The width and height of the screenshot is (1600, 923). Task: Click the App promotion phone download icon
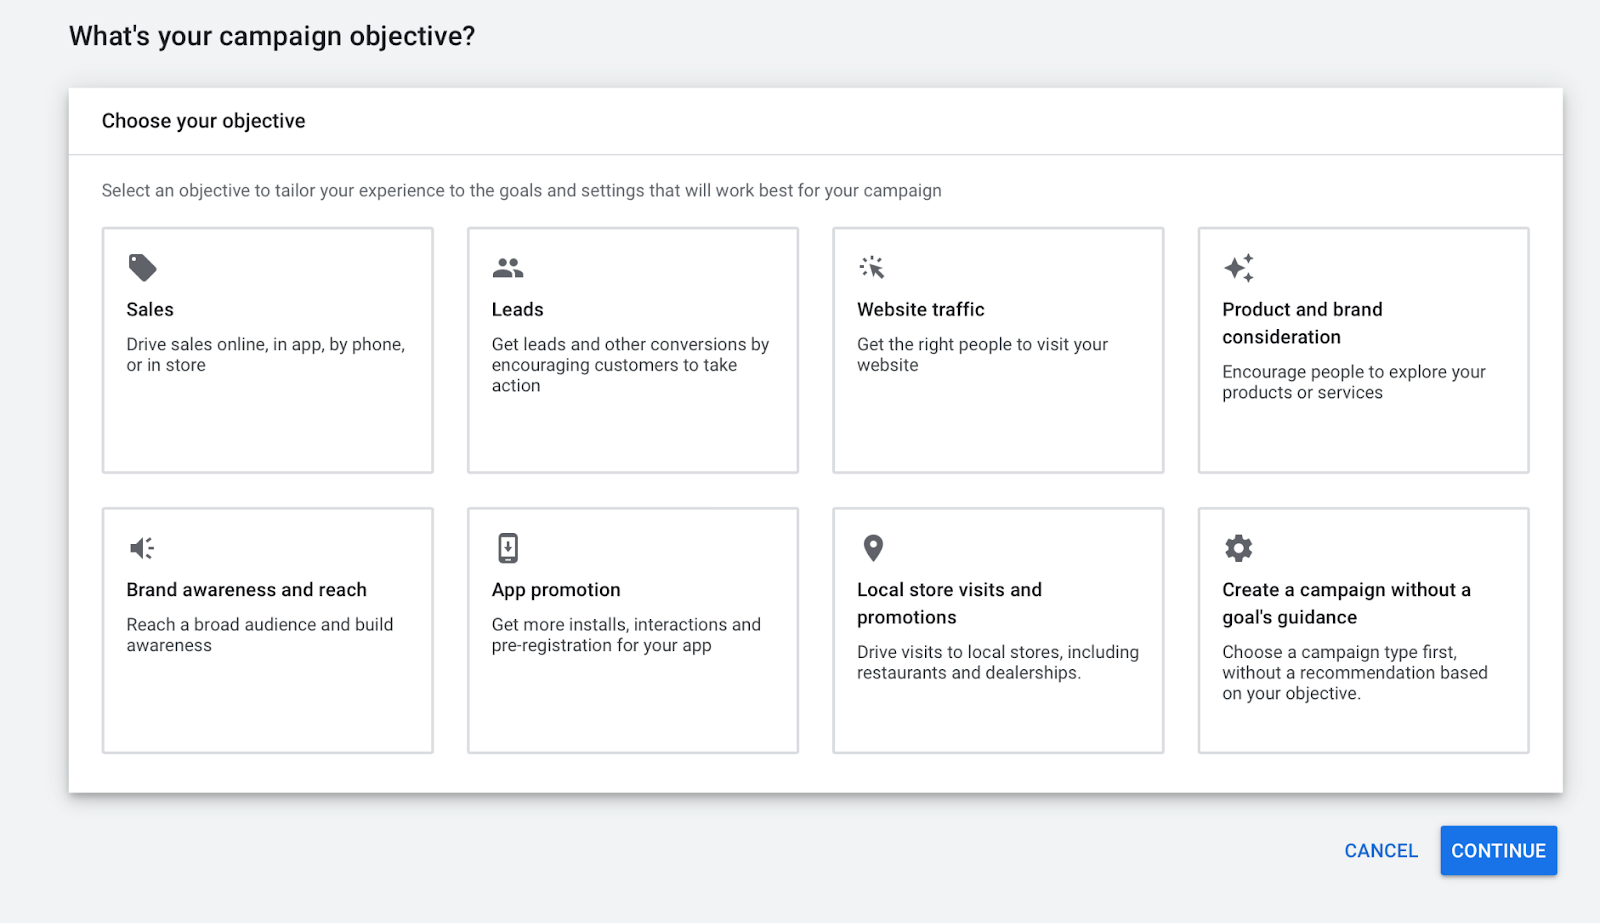pyautogui.click(x=508, y=548)
